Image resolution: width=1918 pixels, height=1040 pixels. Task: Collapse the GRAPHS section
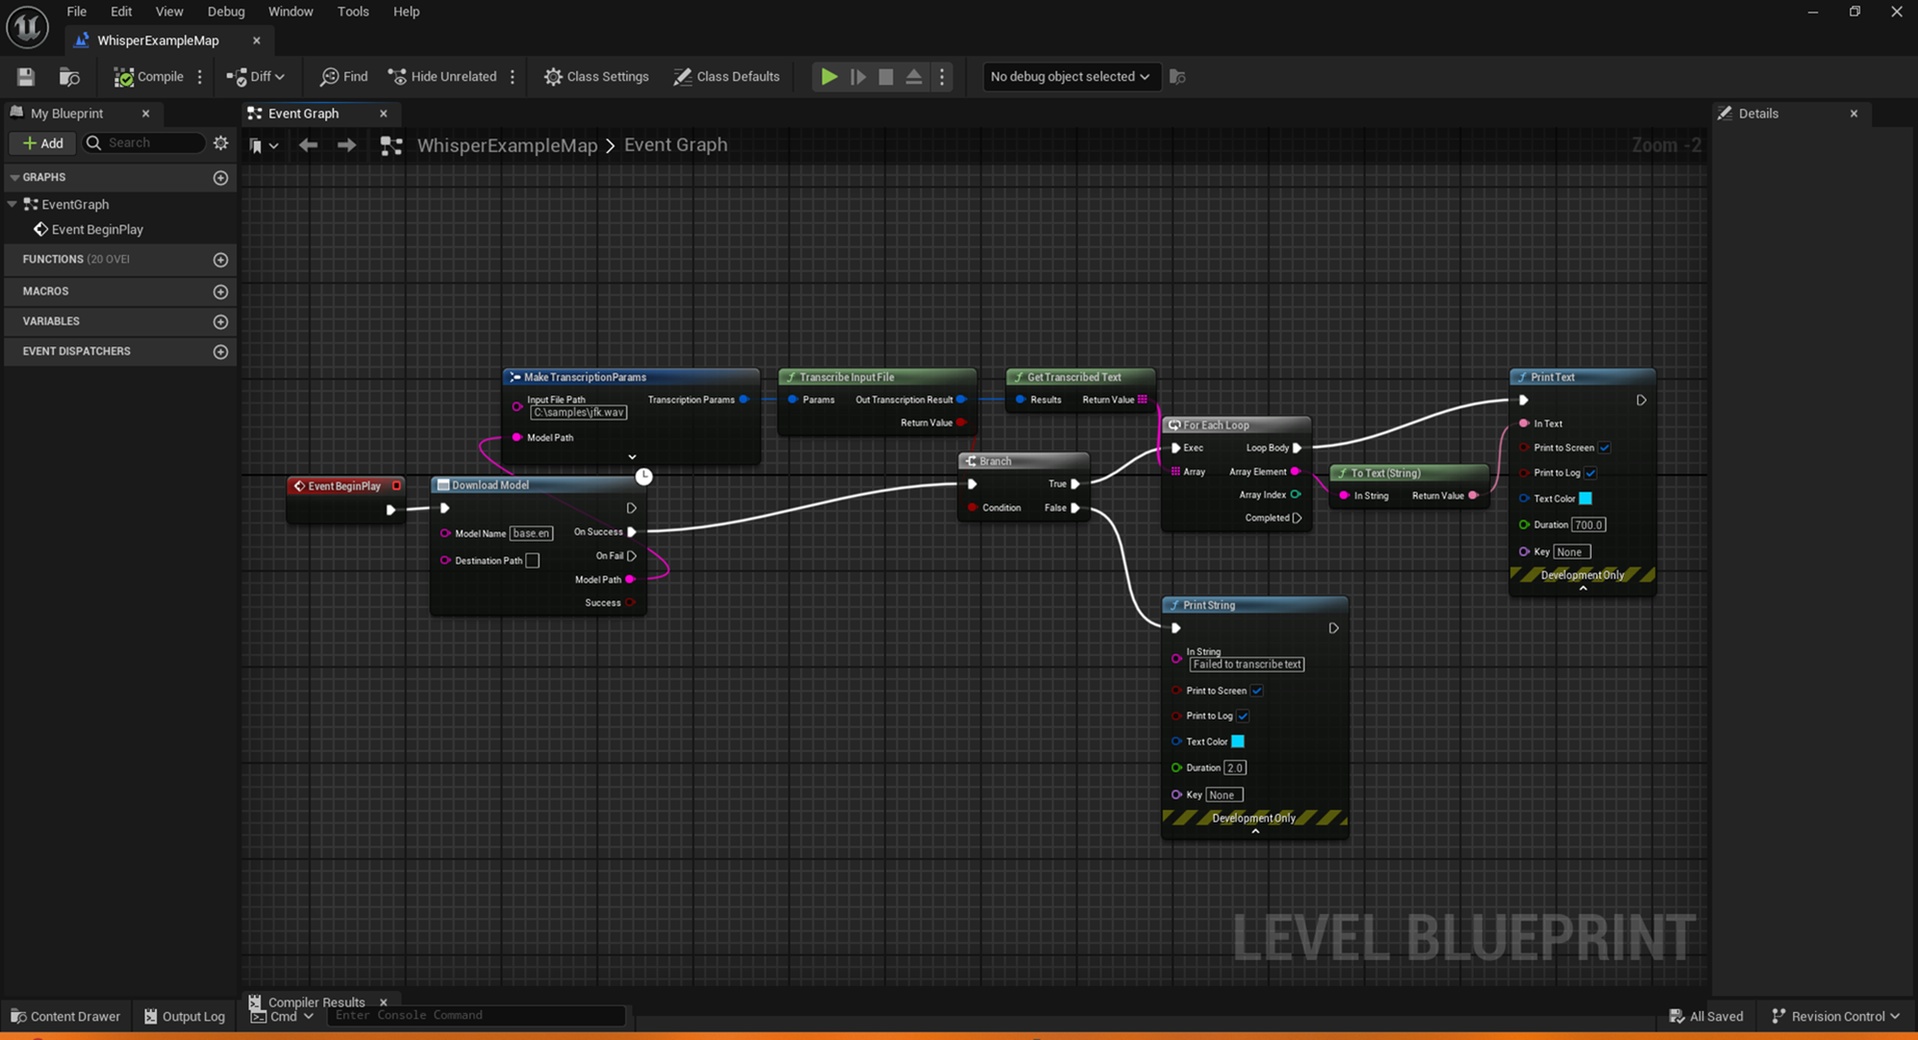coord(15,177)
